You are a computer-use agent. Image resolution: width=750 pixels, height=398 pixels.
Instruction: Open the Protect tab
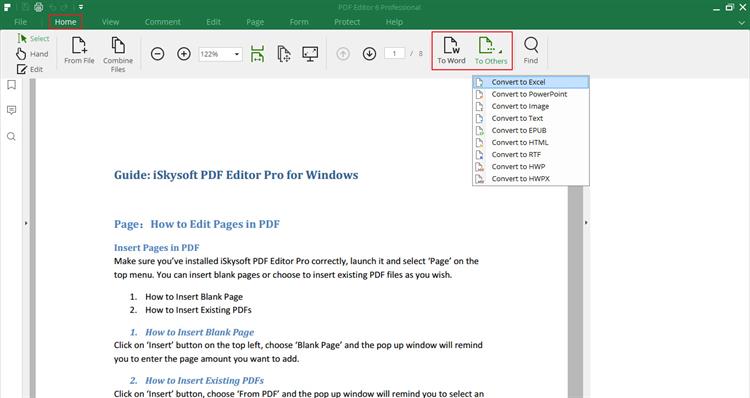(x=347, y=22)
